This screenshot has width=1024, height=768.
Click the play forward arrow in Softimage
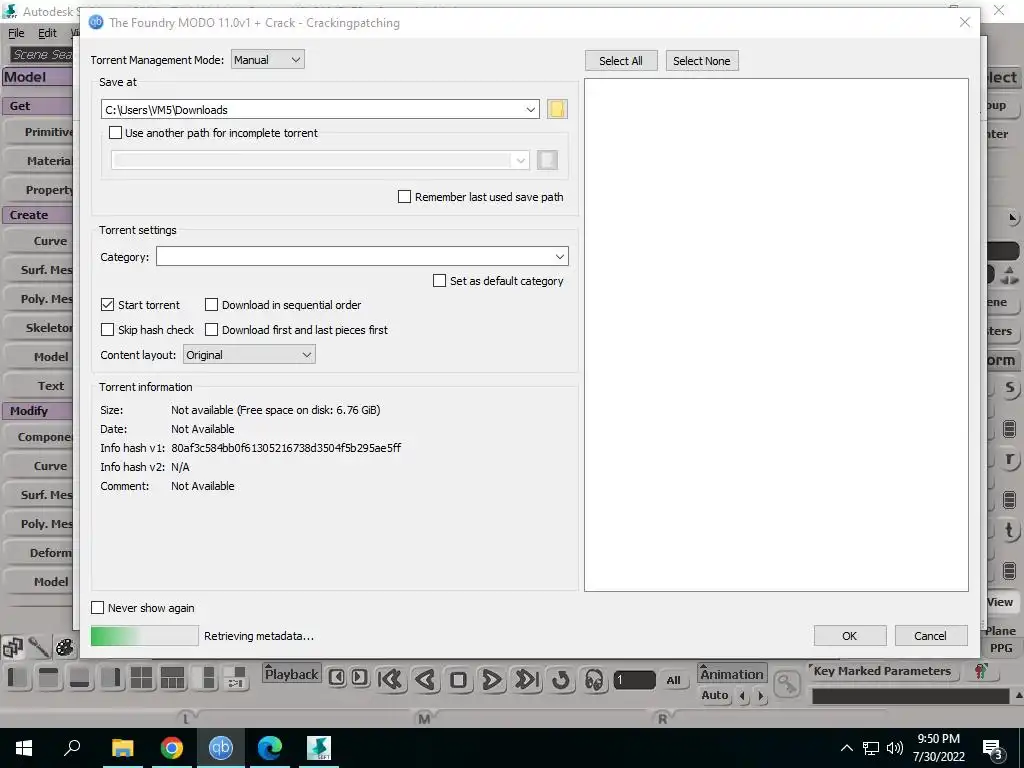tap(492, 680)
